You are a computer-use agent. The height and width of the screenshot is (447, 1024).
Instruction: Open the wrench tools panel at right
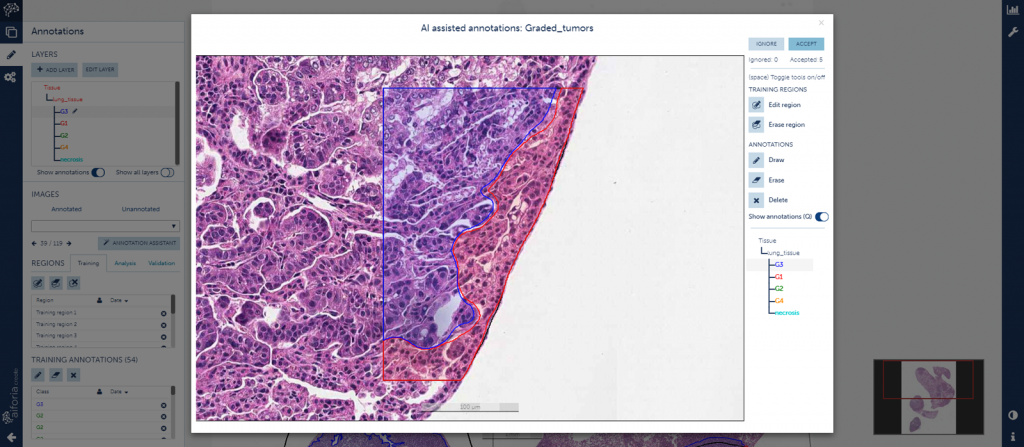coord(1012,31)
